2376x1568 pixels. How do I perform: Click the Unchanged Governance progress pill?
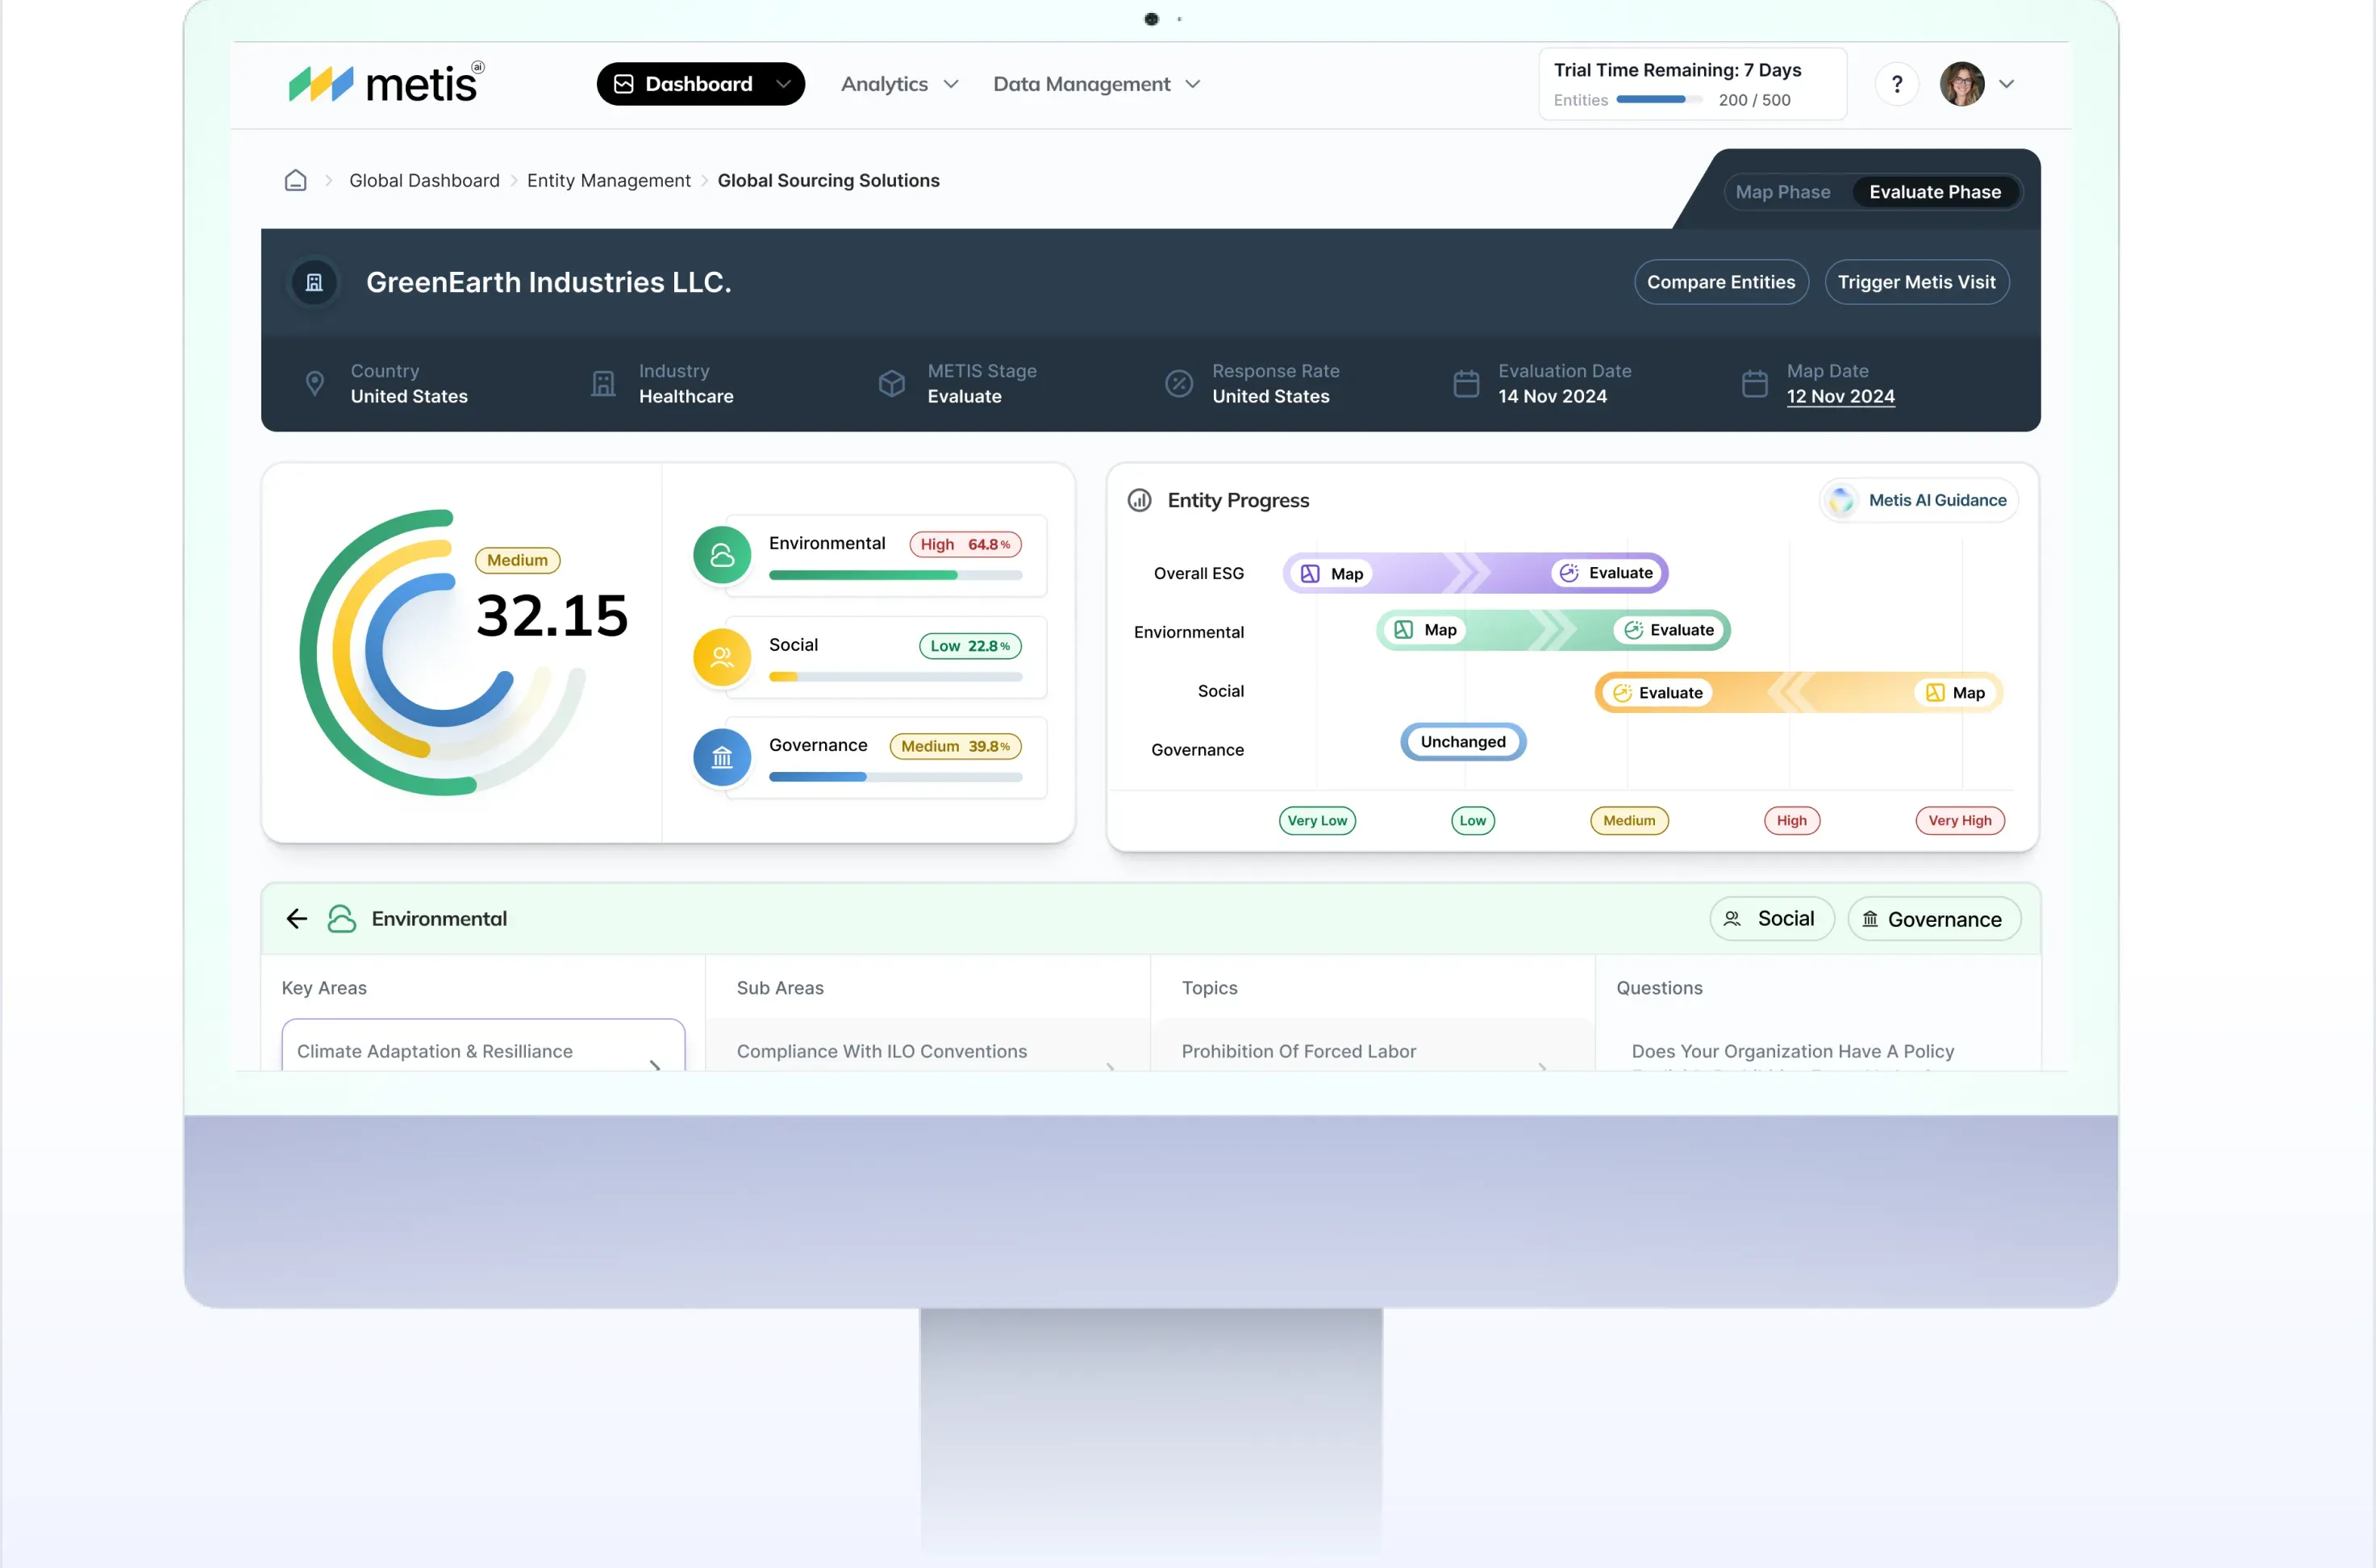(1462, 741)
